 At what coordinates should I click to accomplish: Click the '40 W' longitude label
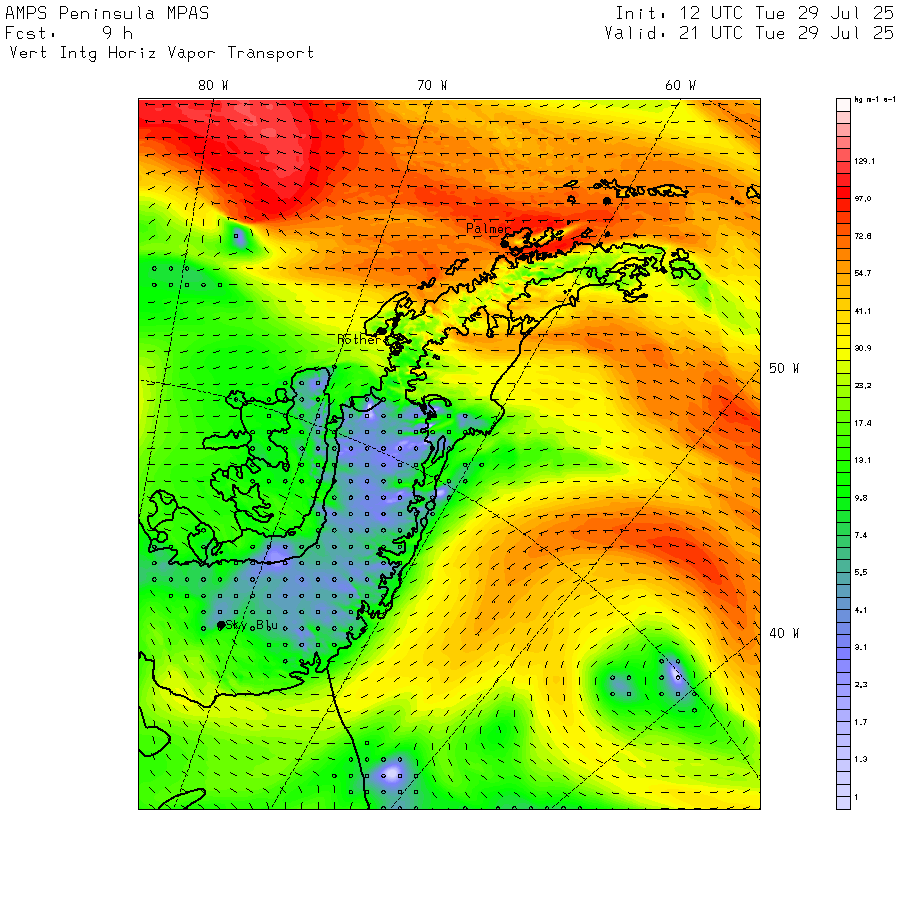(x=784, y=633)
